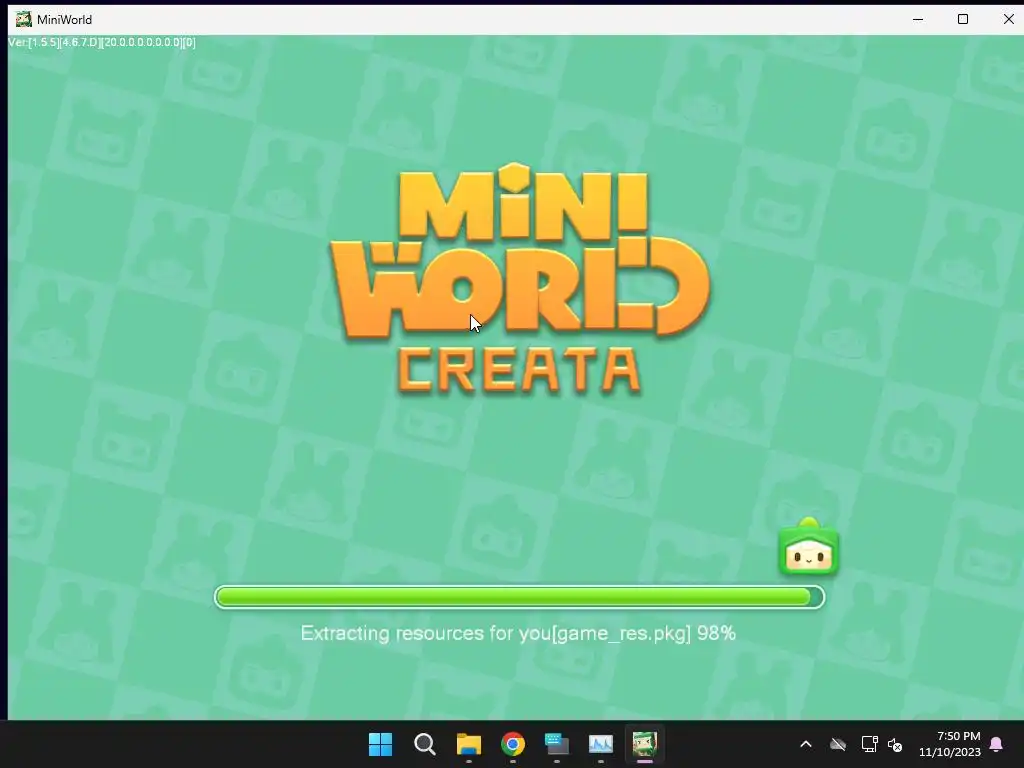Open the Windows Start menu
This screenshot has width=1024, height=768.
(380, 744)
